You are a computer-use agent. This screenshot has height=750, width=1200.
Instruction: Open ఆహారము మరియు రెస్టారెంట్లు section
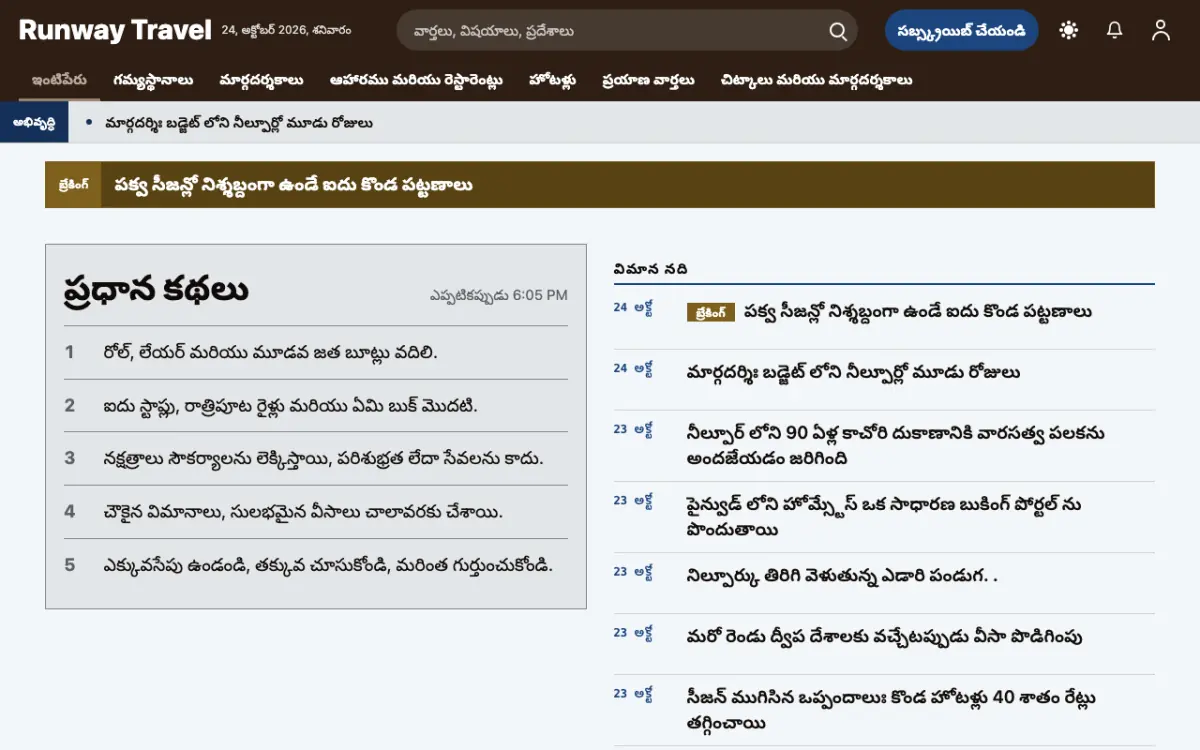(416, 80)
